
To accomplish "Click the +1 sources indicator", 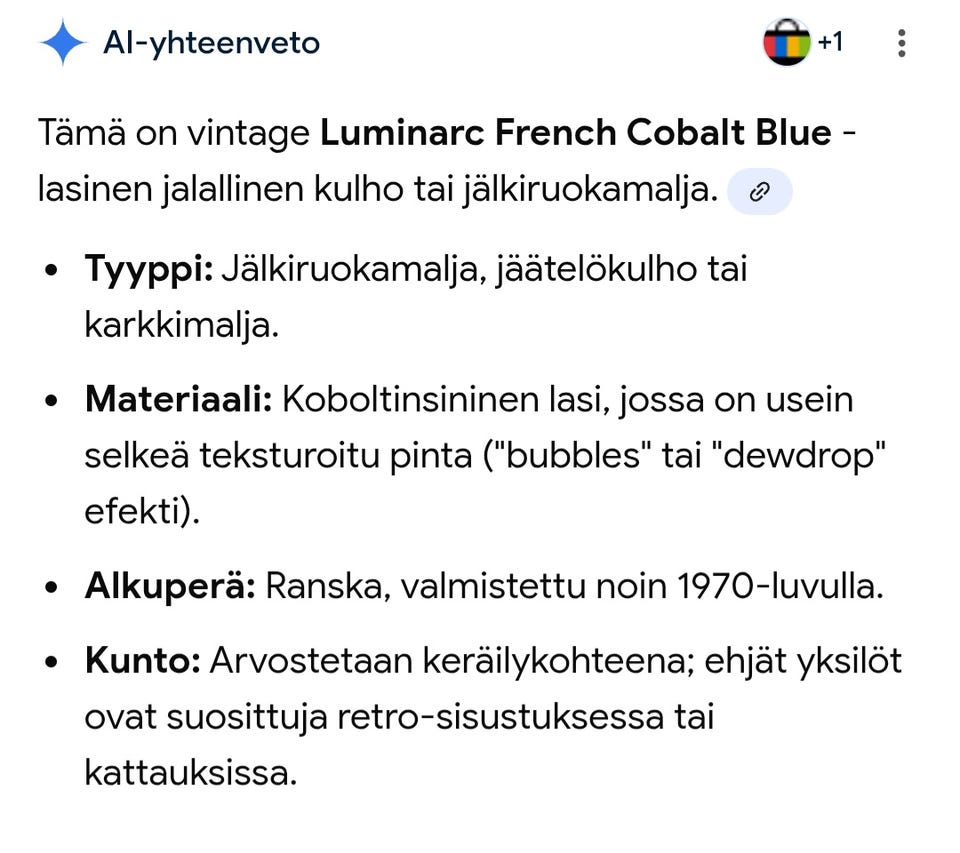I will coord(831,42).
